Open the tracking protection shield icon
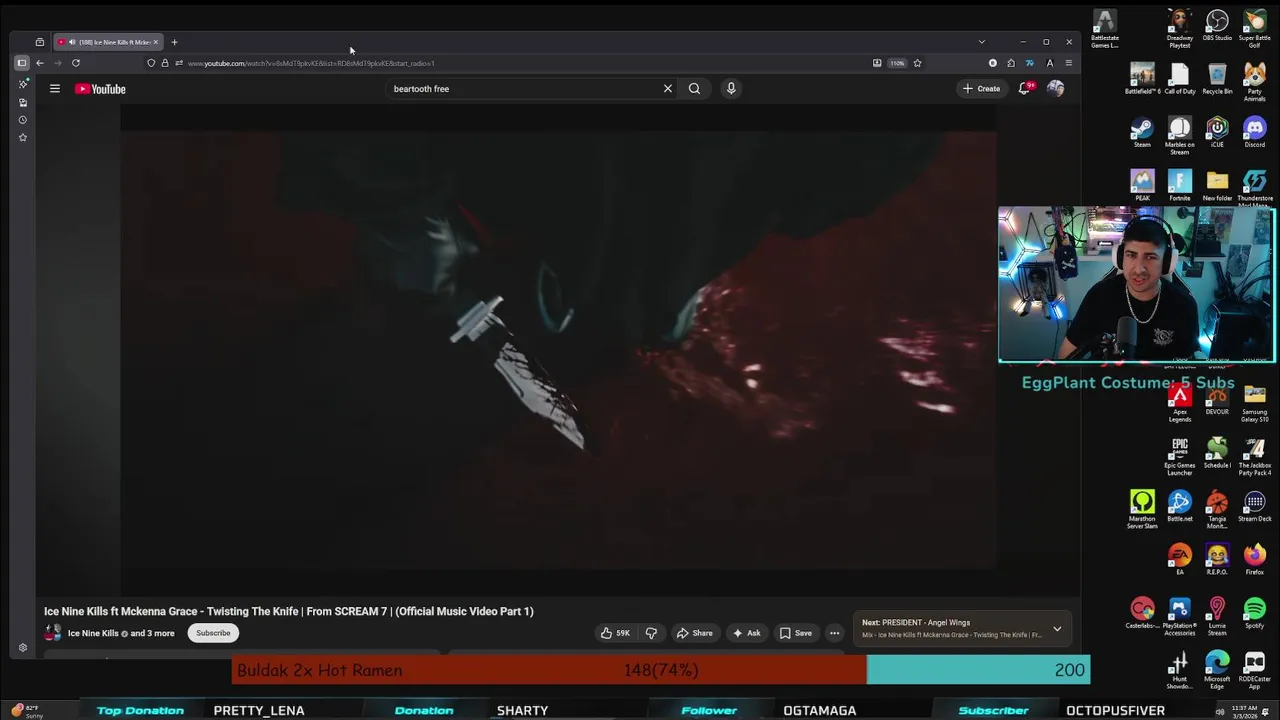Viewport: 1280px width, 720px height. coord(151,63)
